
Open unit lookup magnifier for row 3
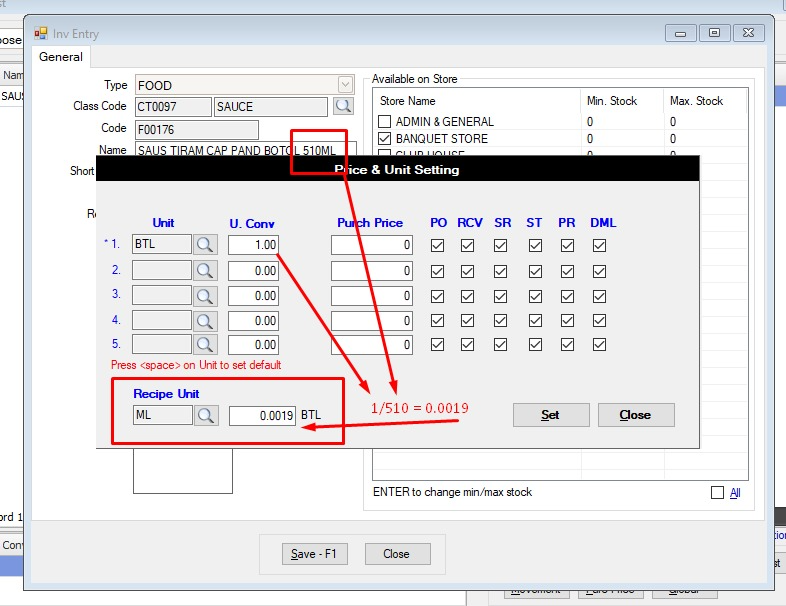pos(205,296)
